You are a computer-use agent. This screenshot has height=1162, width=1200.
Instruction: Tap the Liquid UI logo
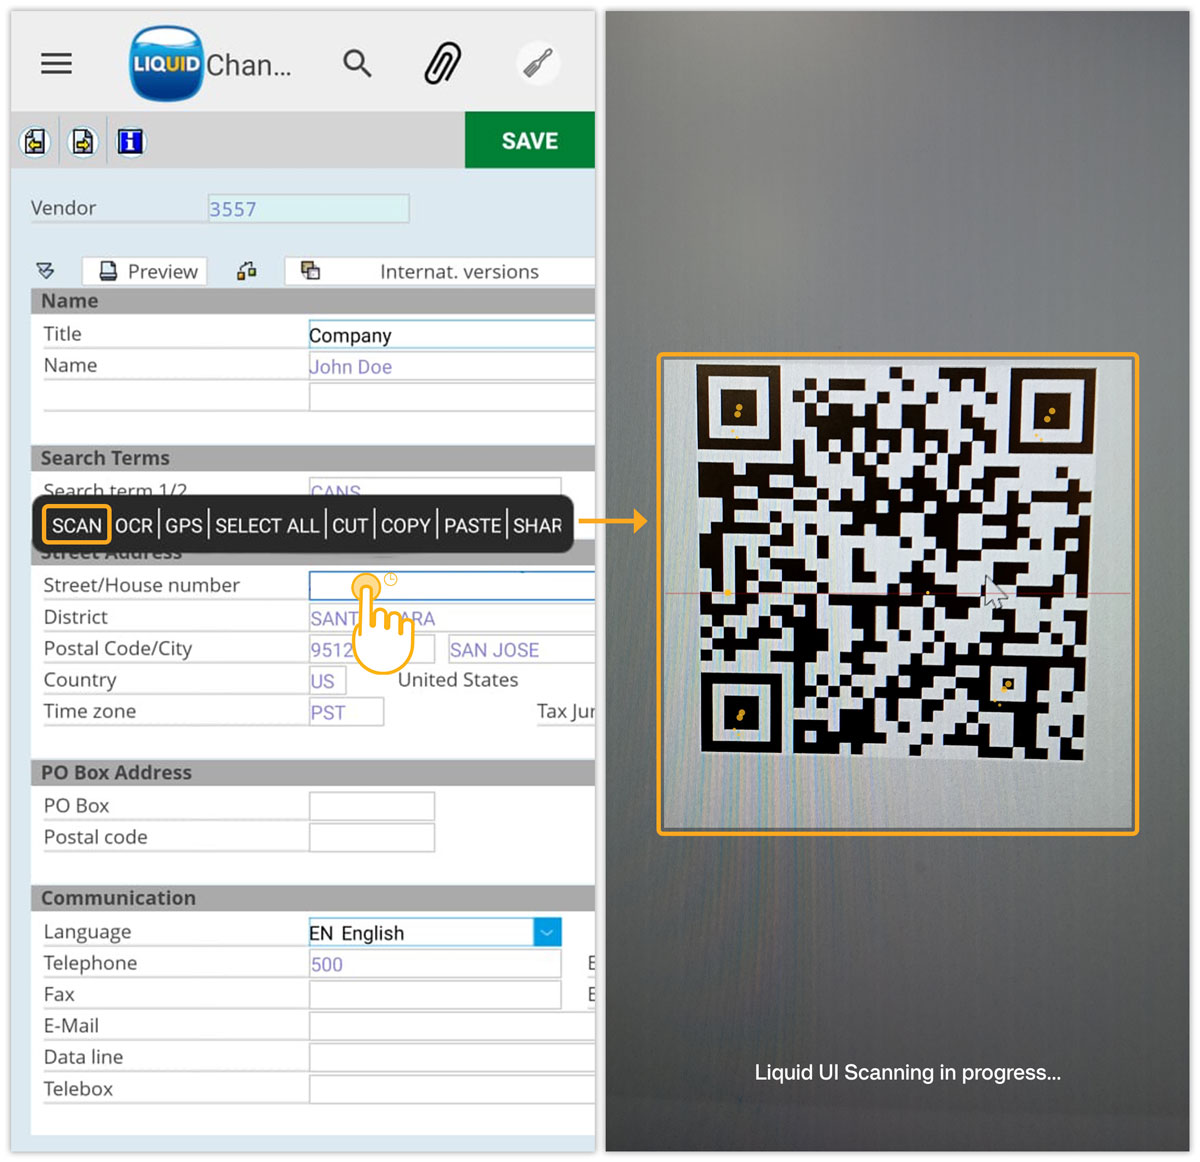[x=166, y=64]
